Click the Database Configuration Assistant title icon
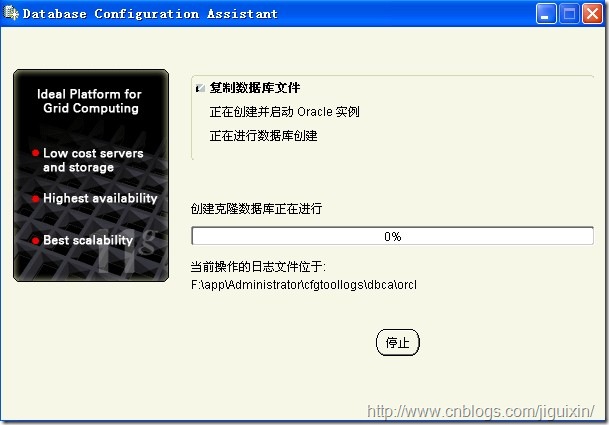The width and height of the screenshot is (609, 425). click(10, 13)
